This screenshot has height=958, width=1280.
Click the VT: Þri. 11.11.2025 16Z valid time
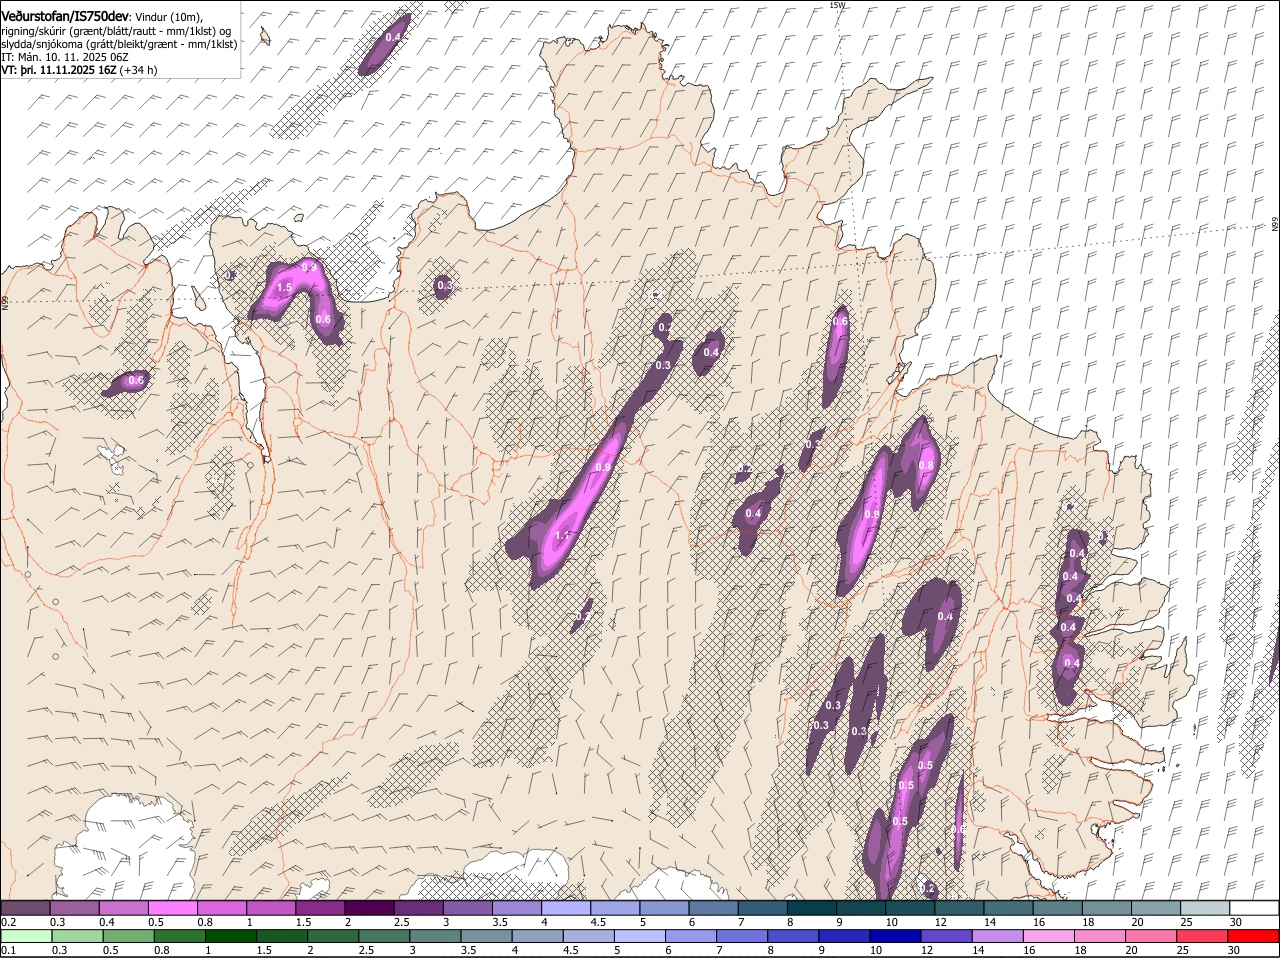coord(60,71)
